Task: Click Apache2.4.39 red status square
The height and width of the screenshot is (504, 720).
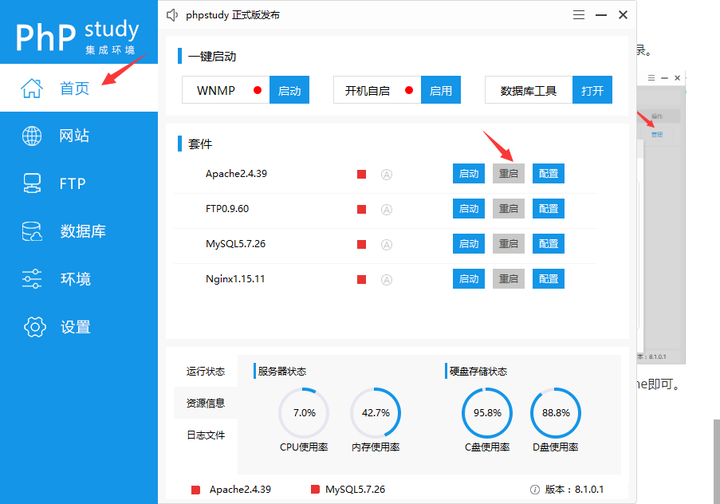Action: click(362, 174)
